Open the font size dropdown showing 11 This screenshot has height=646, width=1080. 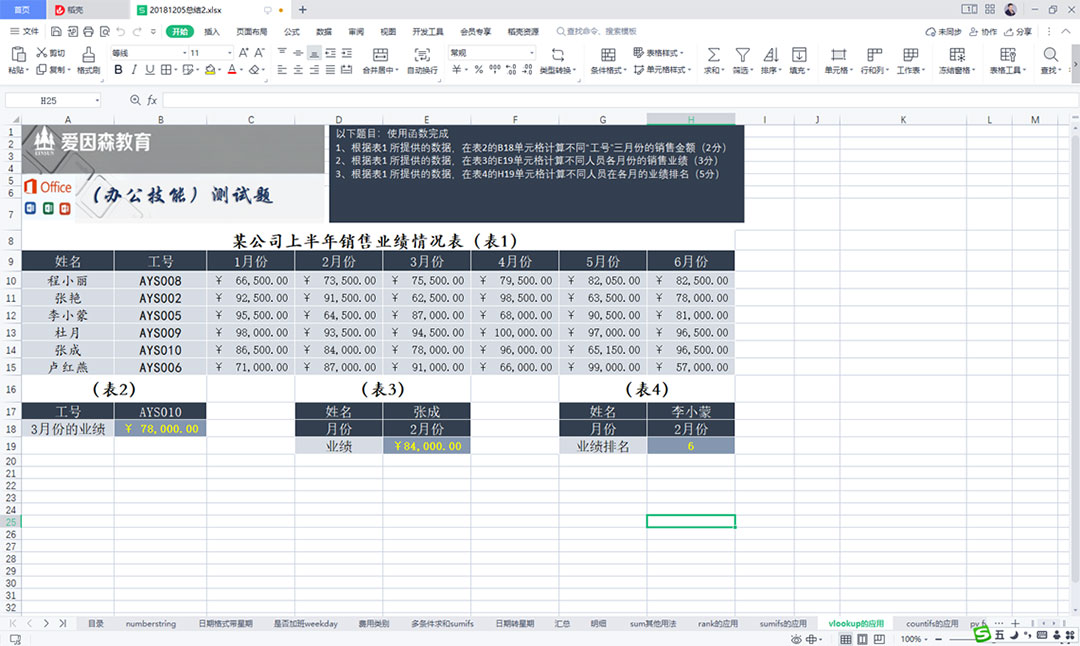click(206, 52)
